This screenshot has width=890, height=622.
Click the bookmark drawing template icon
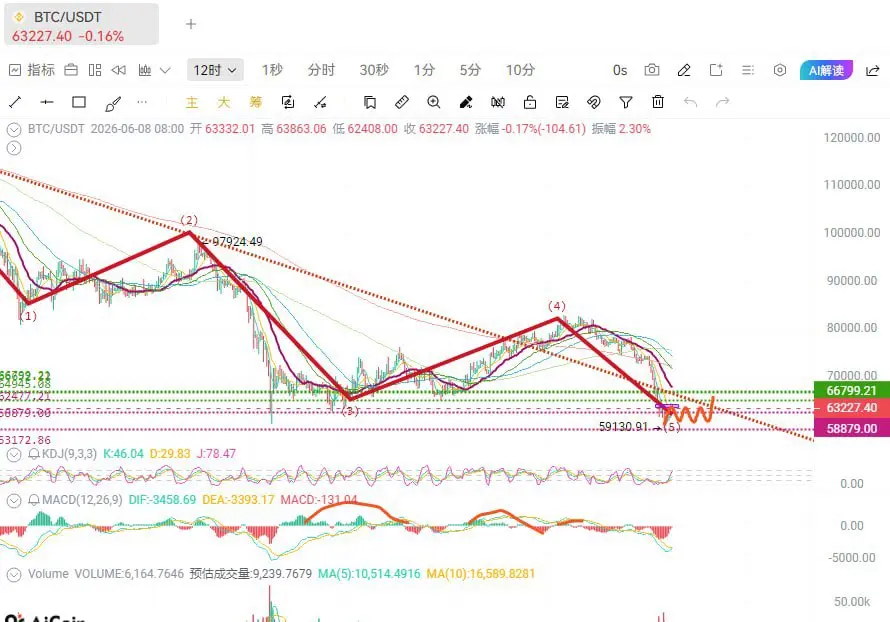click(x=370, y=102)
